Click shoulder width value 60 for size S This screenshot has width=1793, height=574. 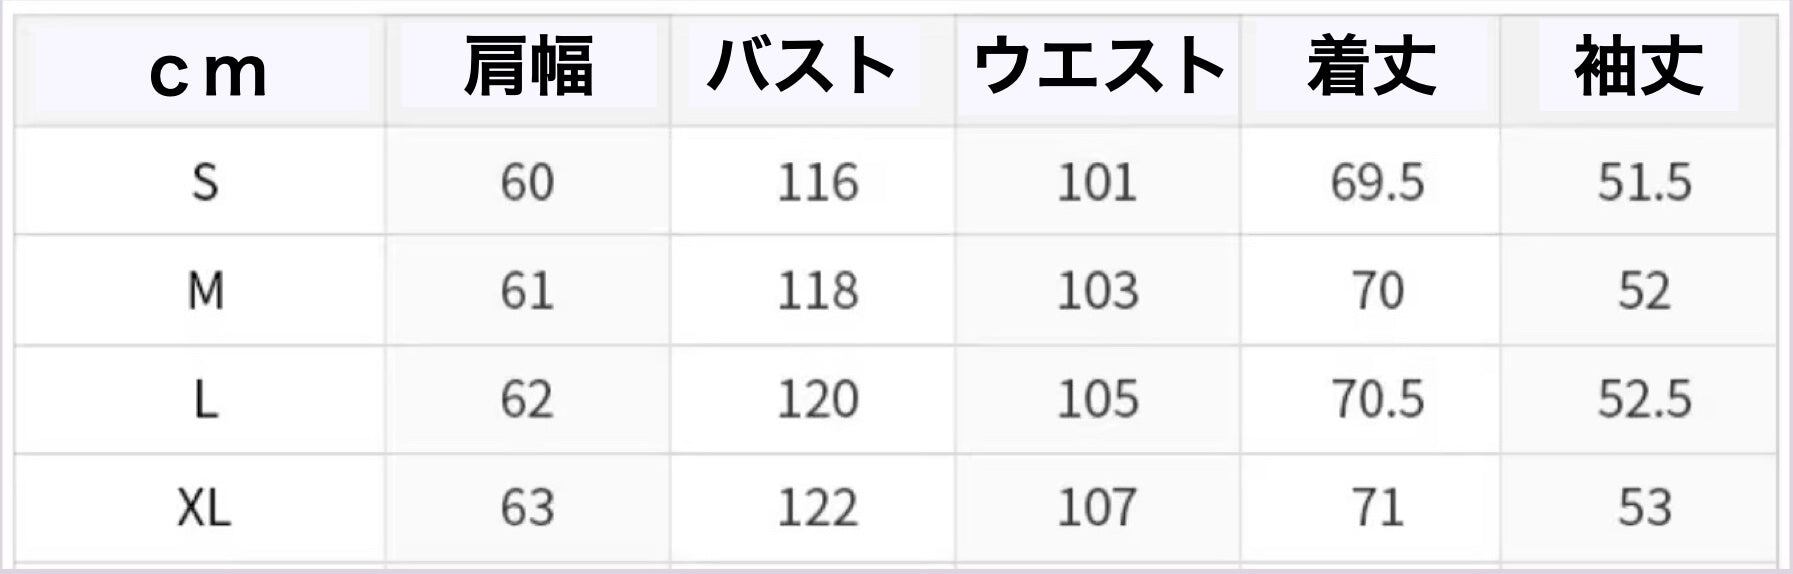(527, 182)
